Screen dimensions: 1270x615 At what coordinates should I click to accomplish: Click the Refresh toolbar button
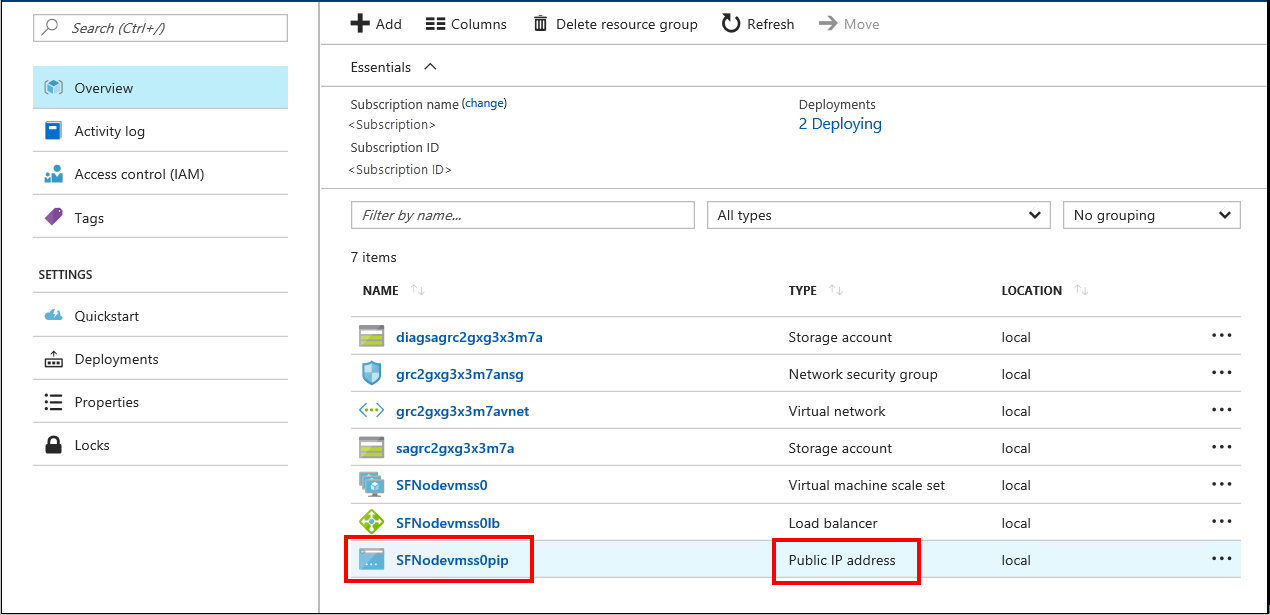click(x=757, y=24)
